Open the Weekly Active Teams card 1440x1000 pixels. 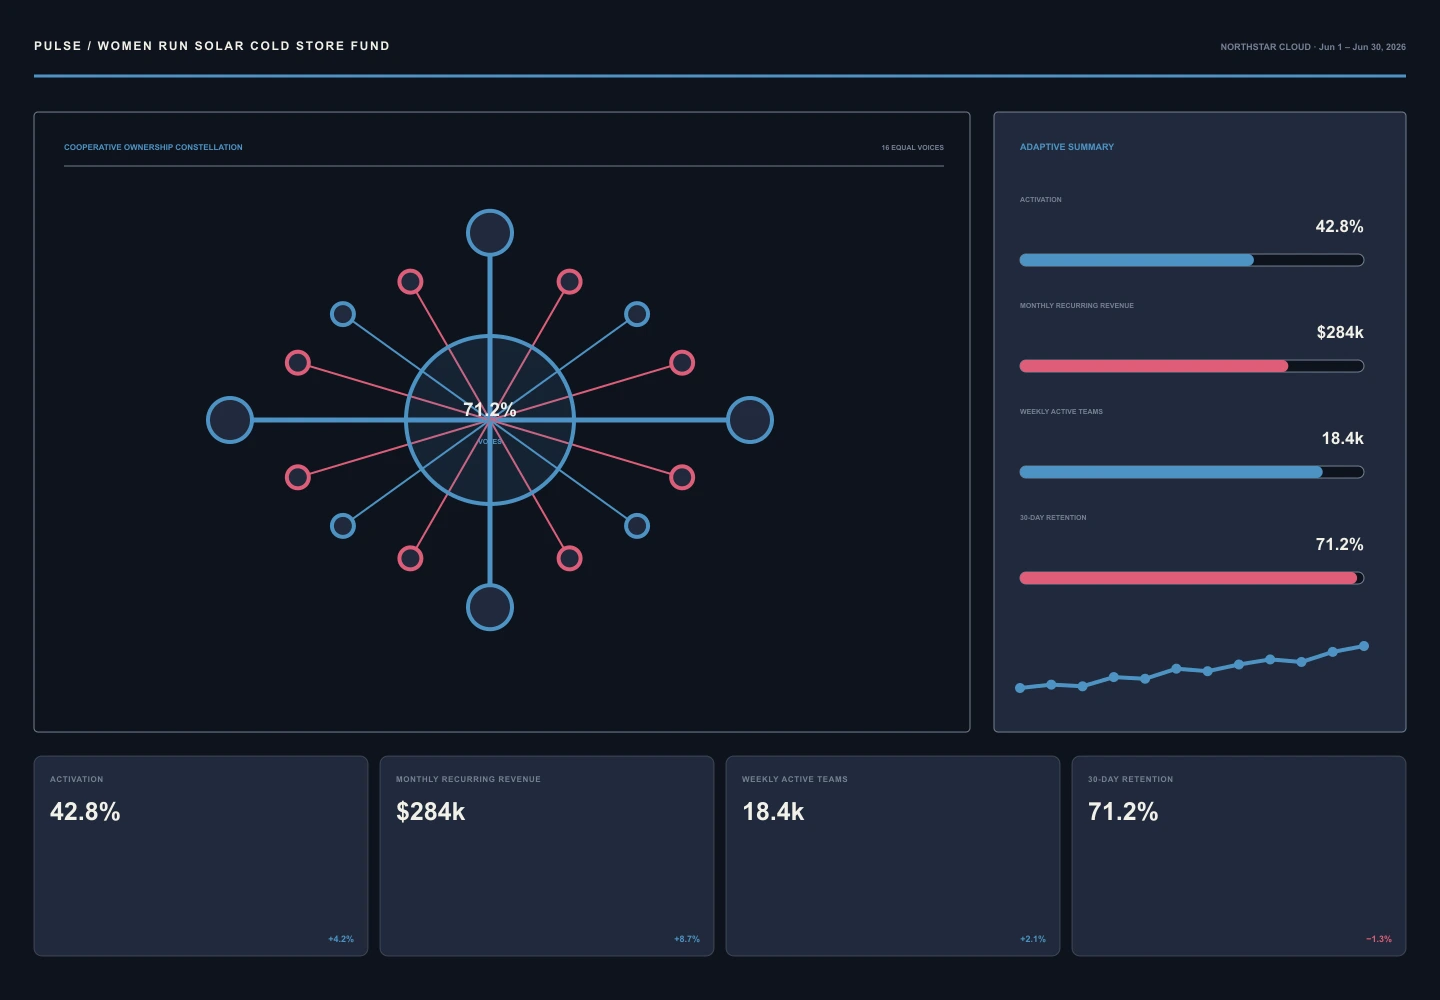pos(893,856)
